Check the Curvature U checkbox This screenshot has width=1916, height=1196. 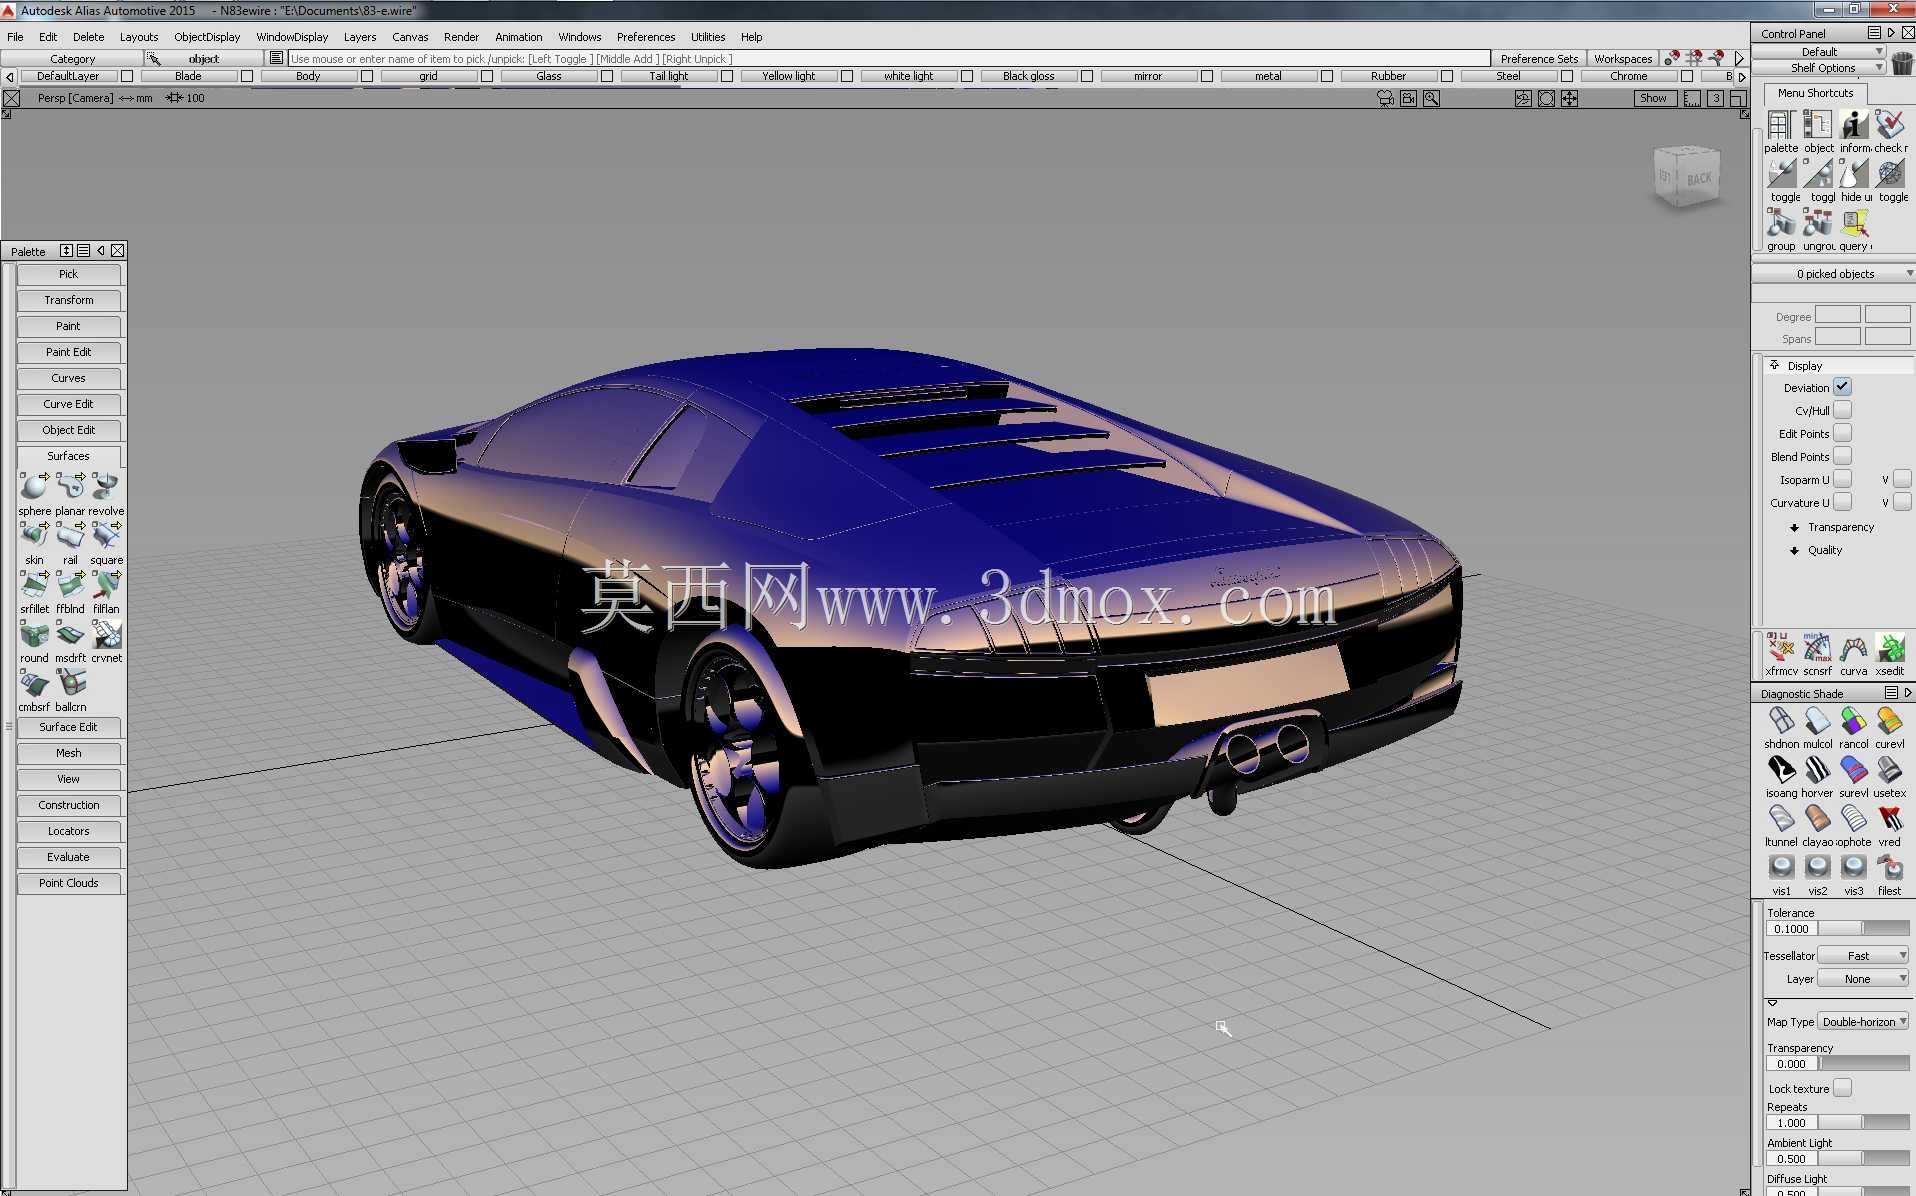1842,502
